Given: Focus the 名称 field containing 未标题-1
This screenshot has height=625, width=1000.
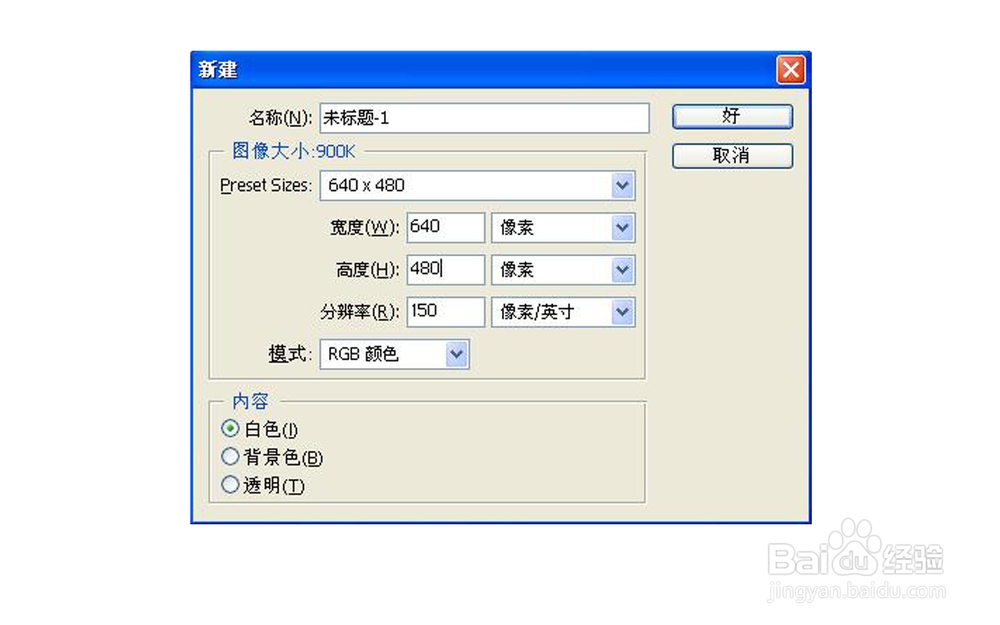Looking at the screenshot, I should [x=484, y=118].
